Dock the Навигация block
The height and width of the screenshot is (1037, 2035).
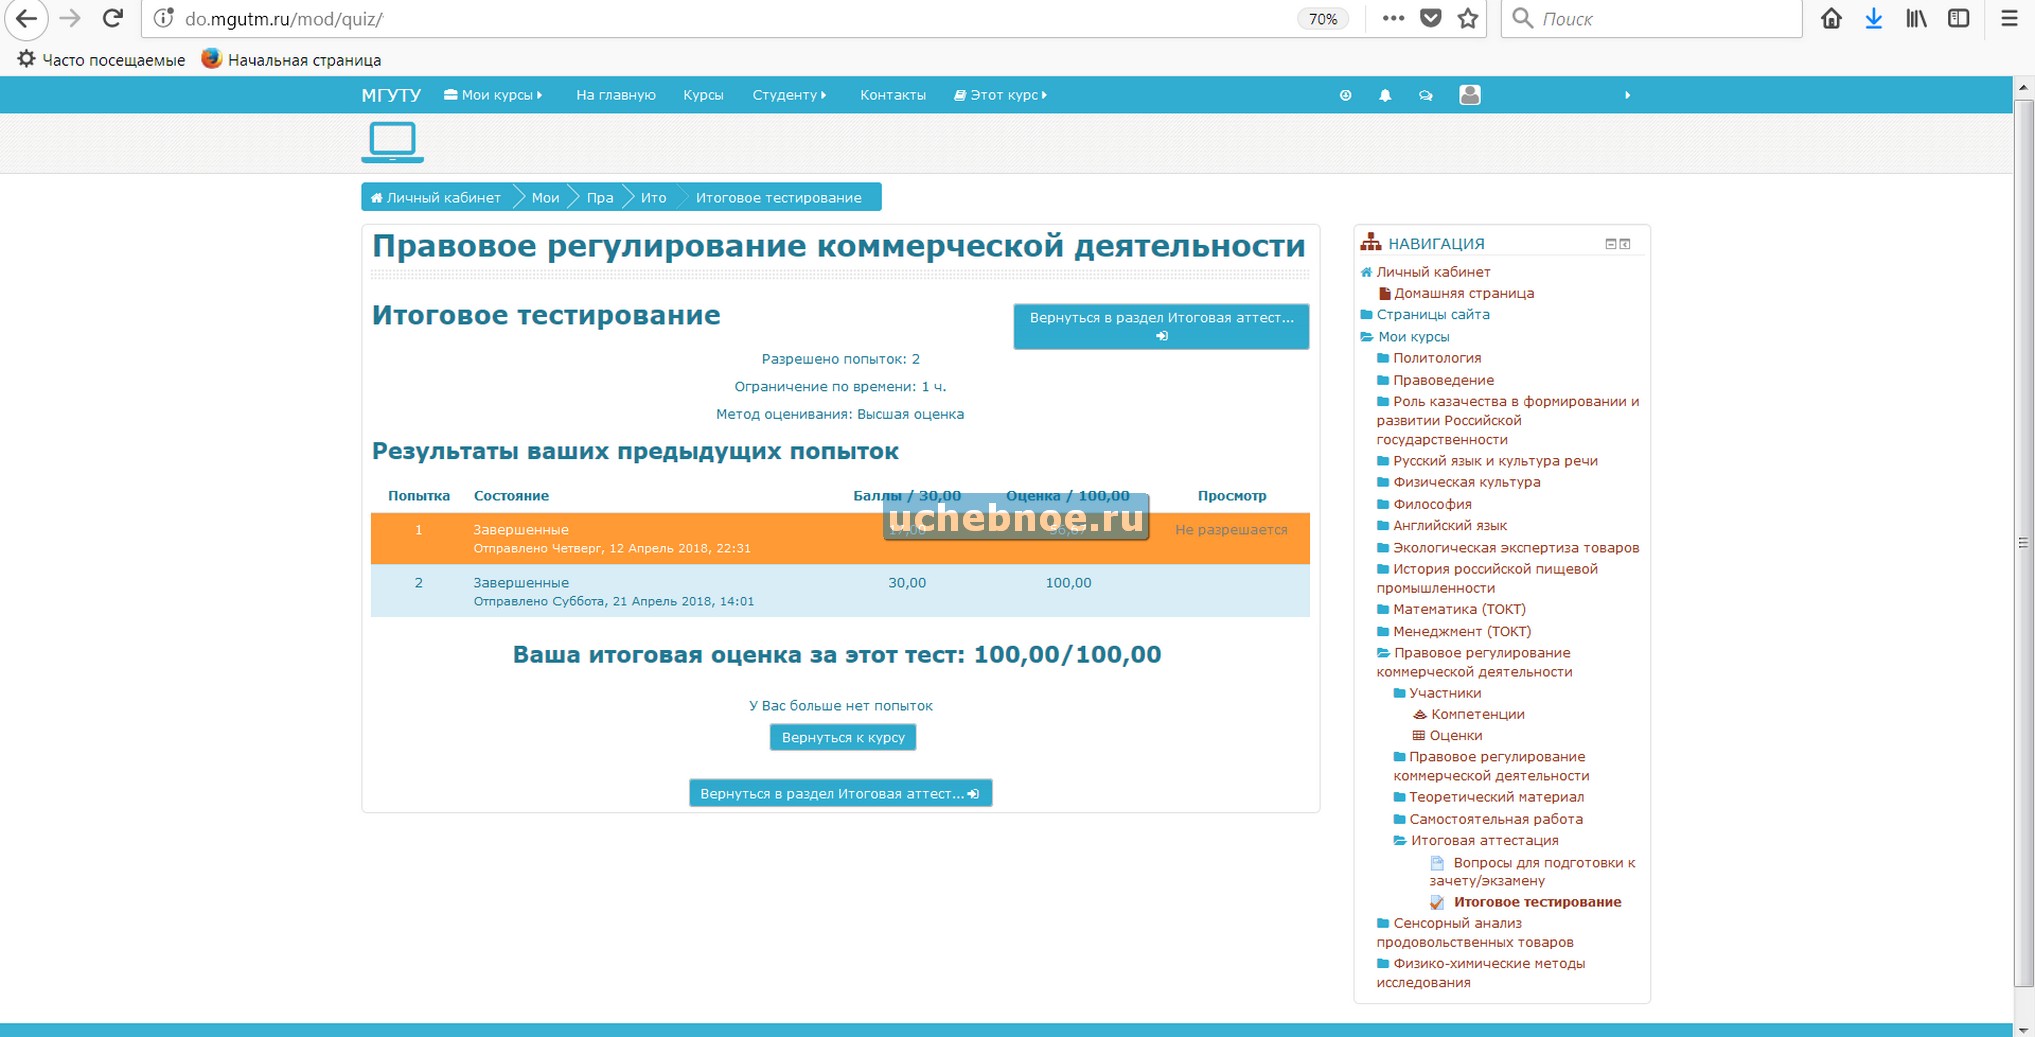[1625, 244]
